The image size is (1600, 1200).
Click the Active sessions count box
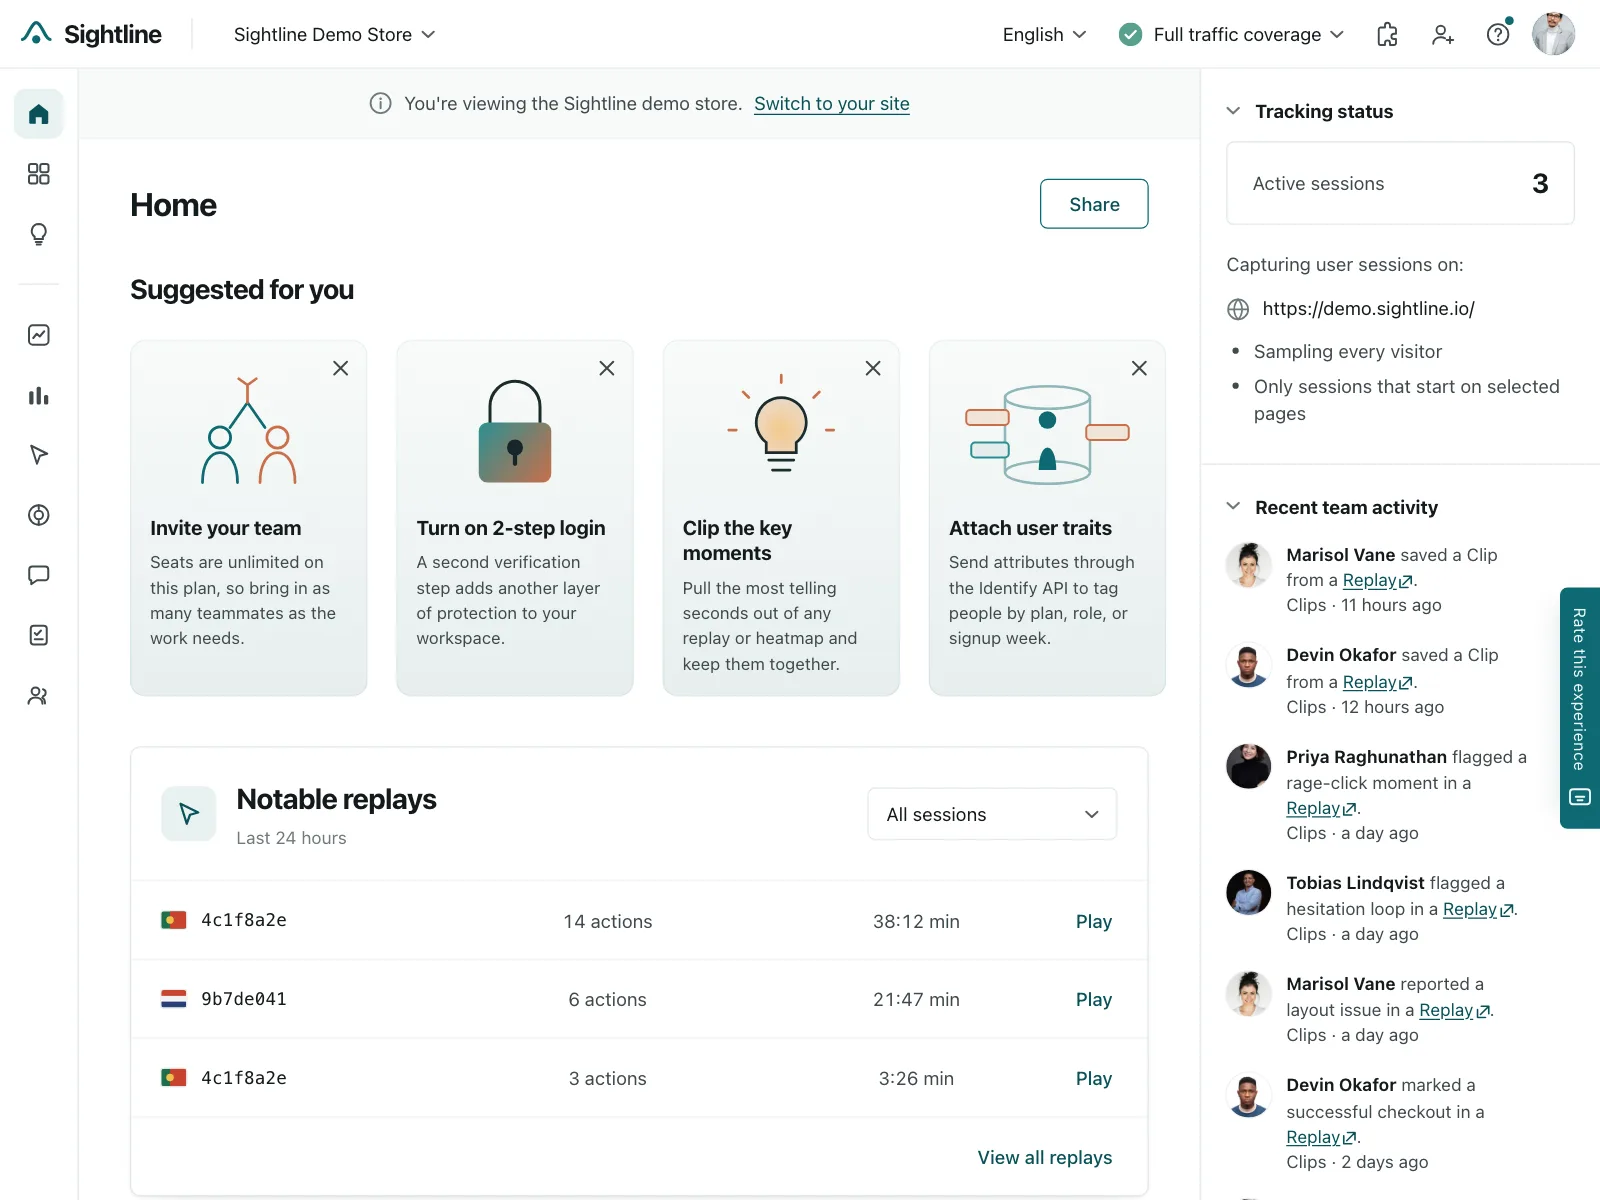click(x=1400, y=183)
